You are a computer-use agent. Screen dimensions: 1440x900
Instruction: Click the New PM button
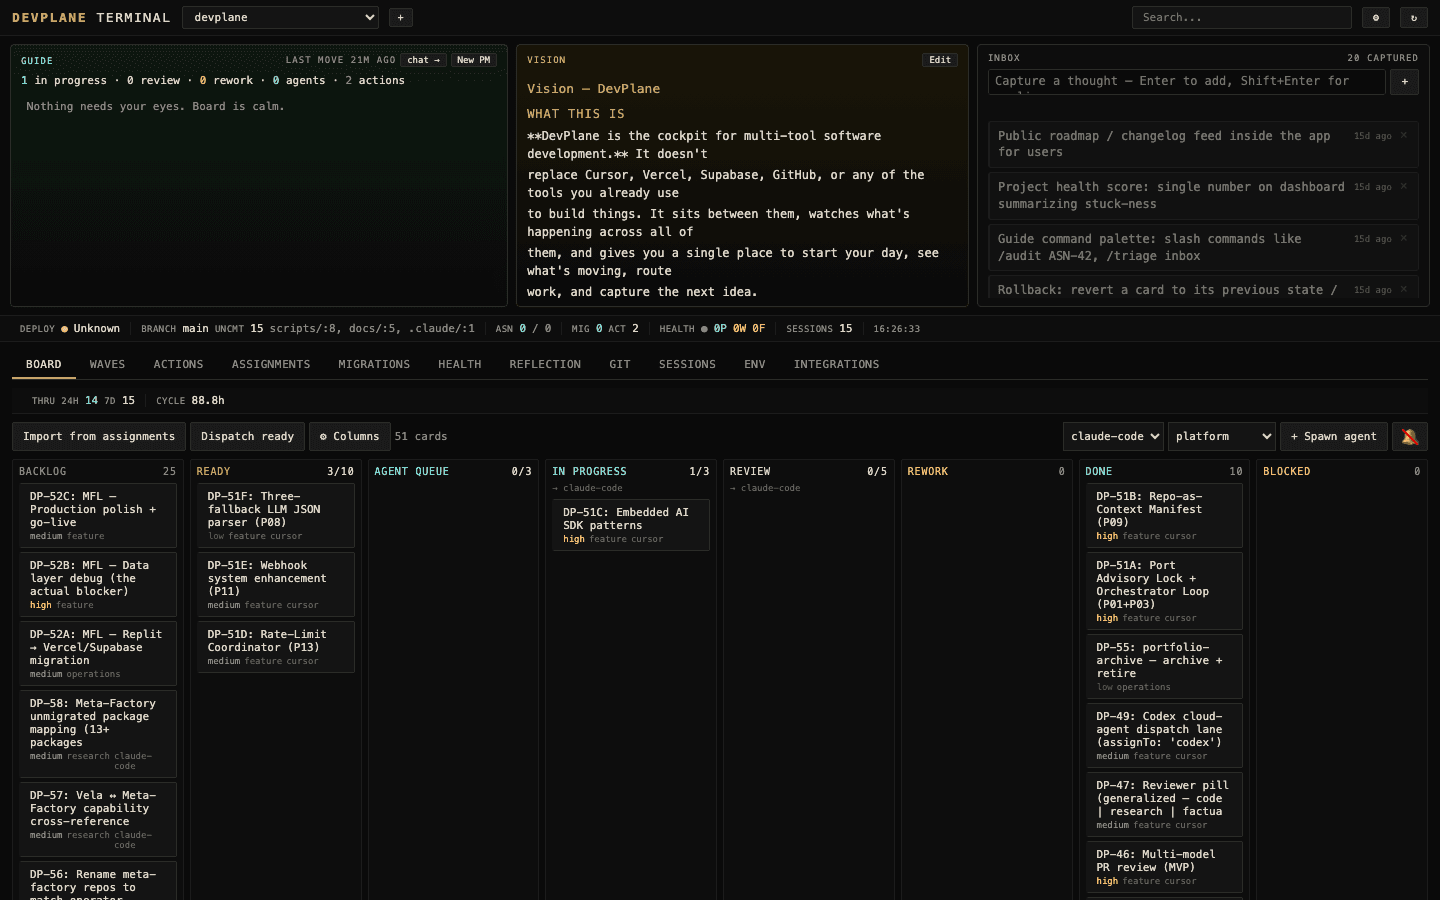(x=473, y=60)
